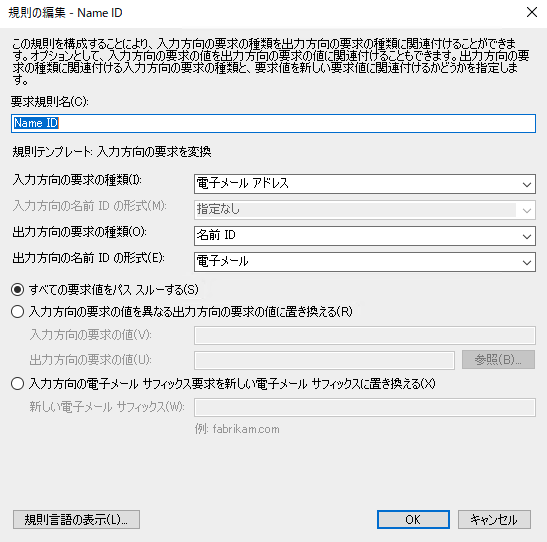This screenshot has height=542, width=547.
Task: Click the 新しい電子メール サフィックス(W) field
Action: [365, 407]
